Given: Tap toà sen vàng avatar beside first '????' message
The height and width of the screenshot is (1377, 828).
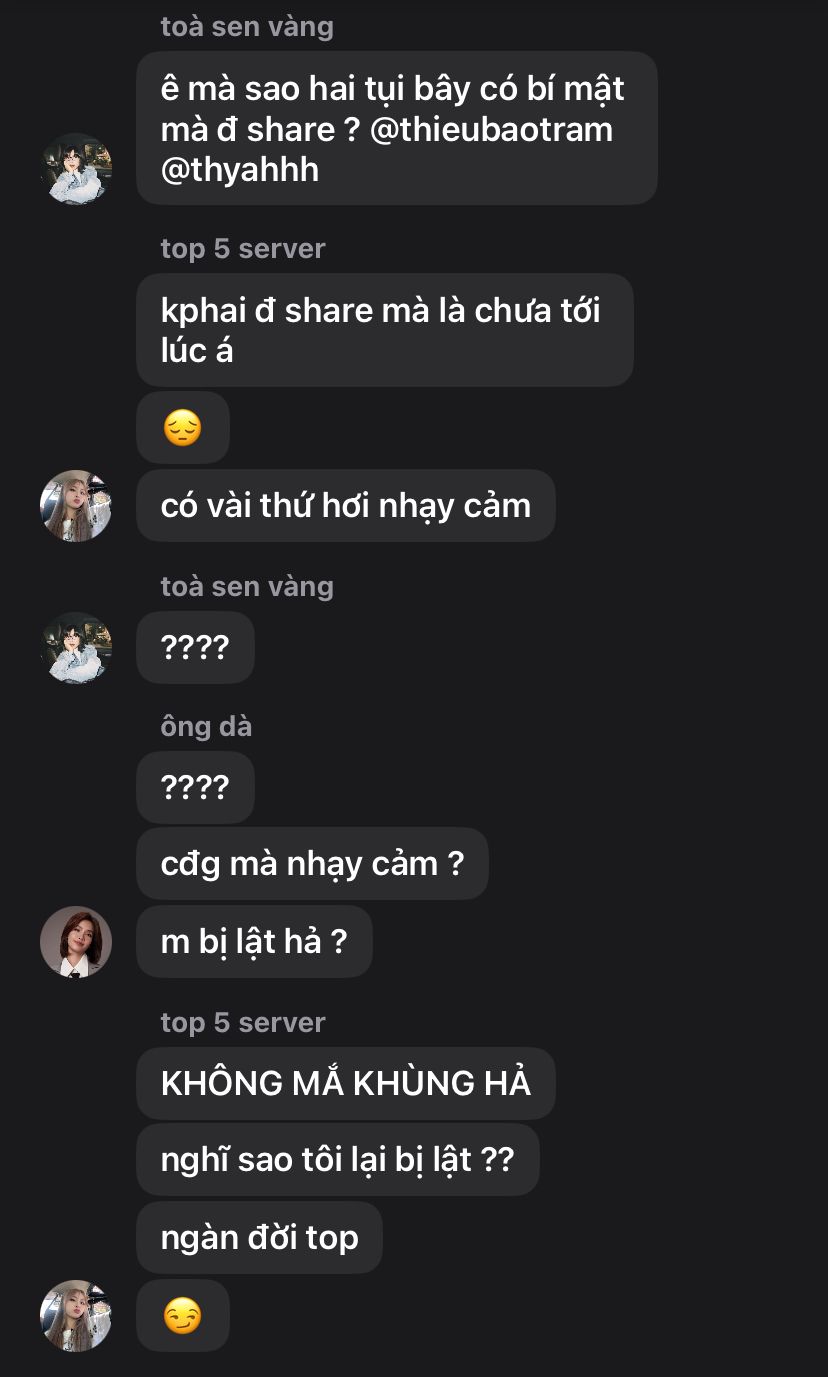Looking at the screenshot, I should (76, 648).
